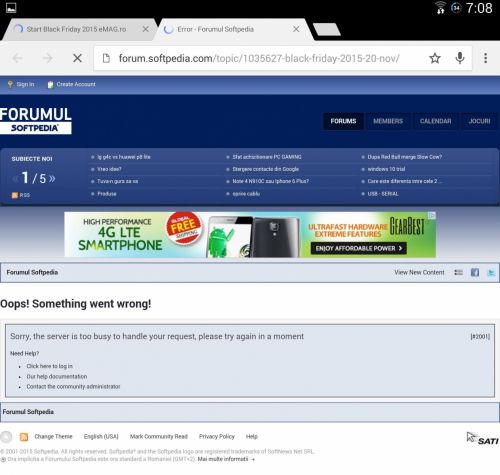The image size is (500, 475).
Task: Open Chrome three-dot overflow menu
Action: pos(485,58)
